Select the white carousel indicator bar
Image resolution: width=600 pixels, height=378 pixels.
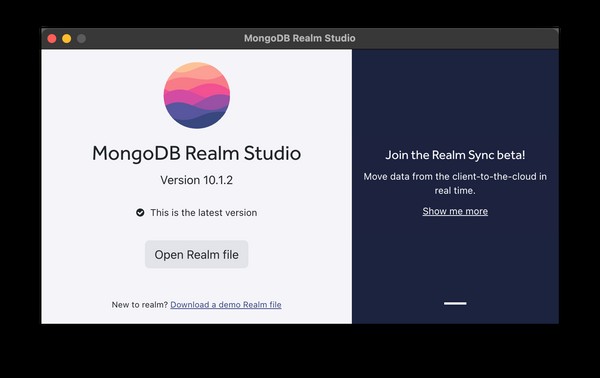[x=455, y=303]
